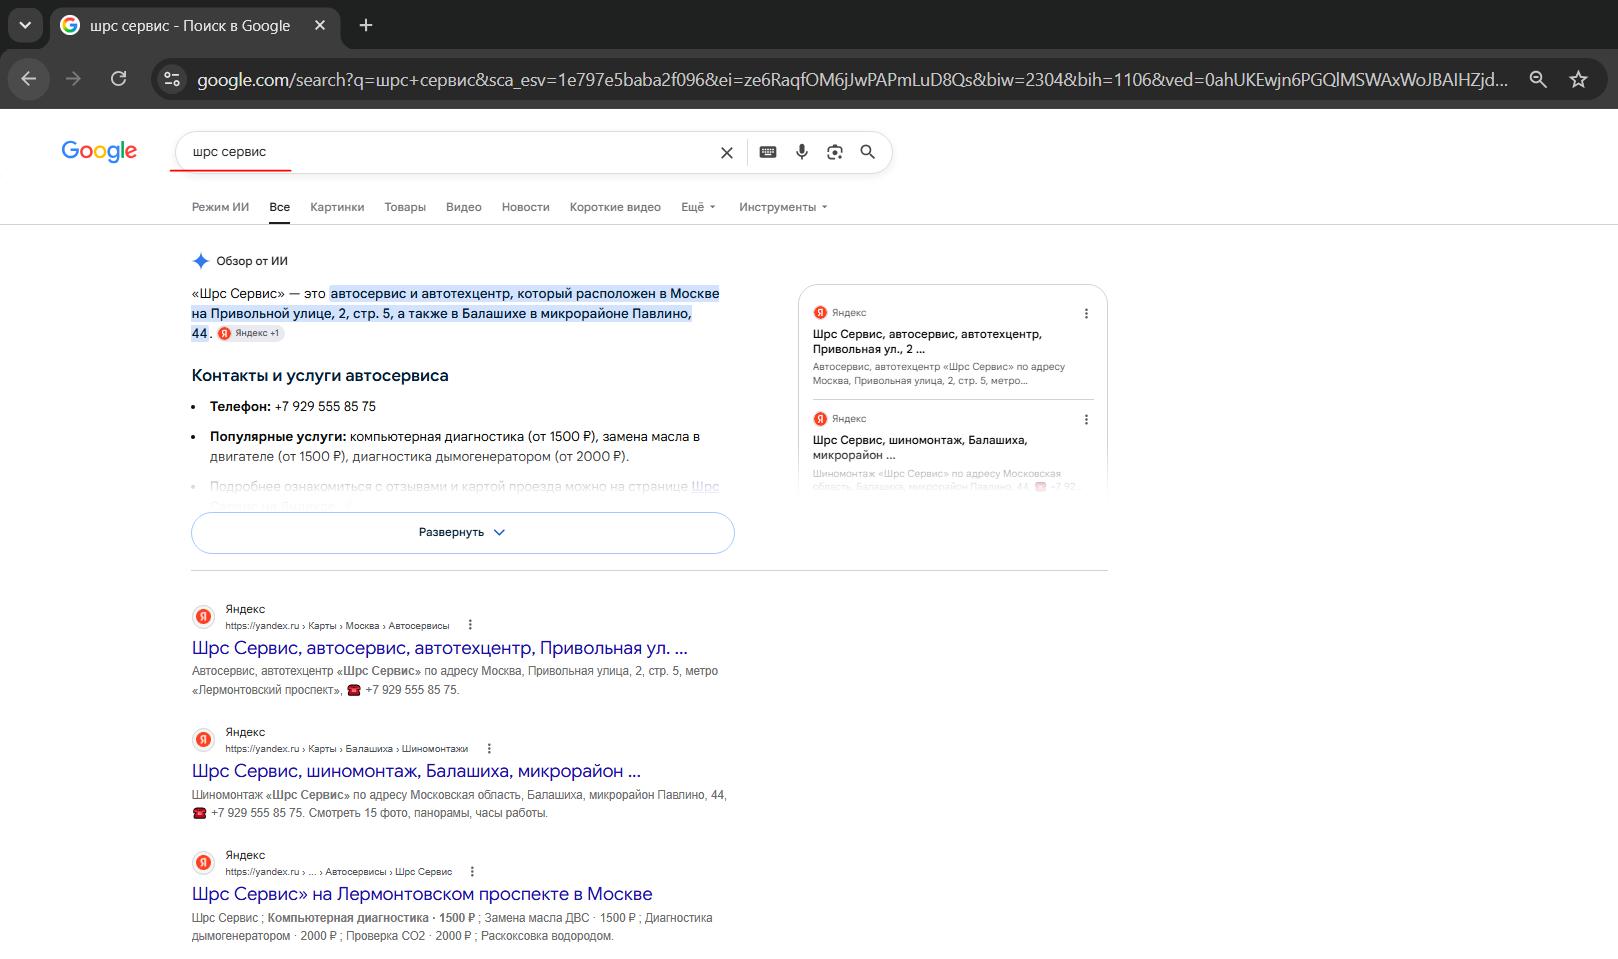
Task: Search by image with Google Lens
Action: [x=835, y=152]
